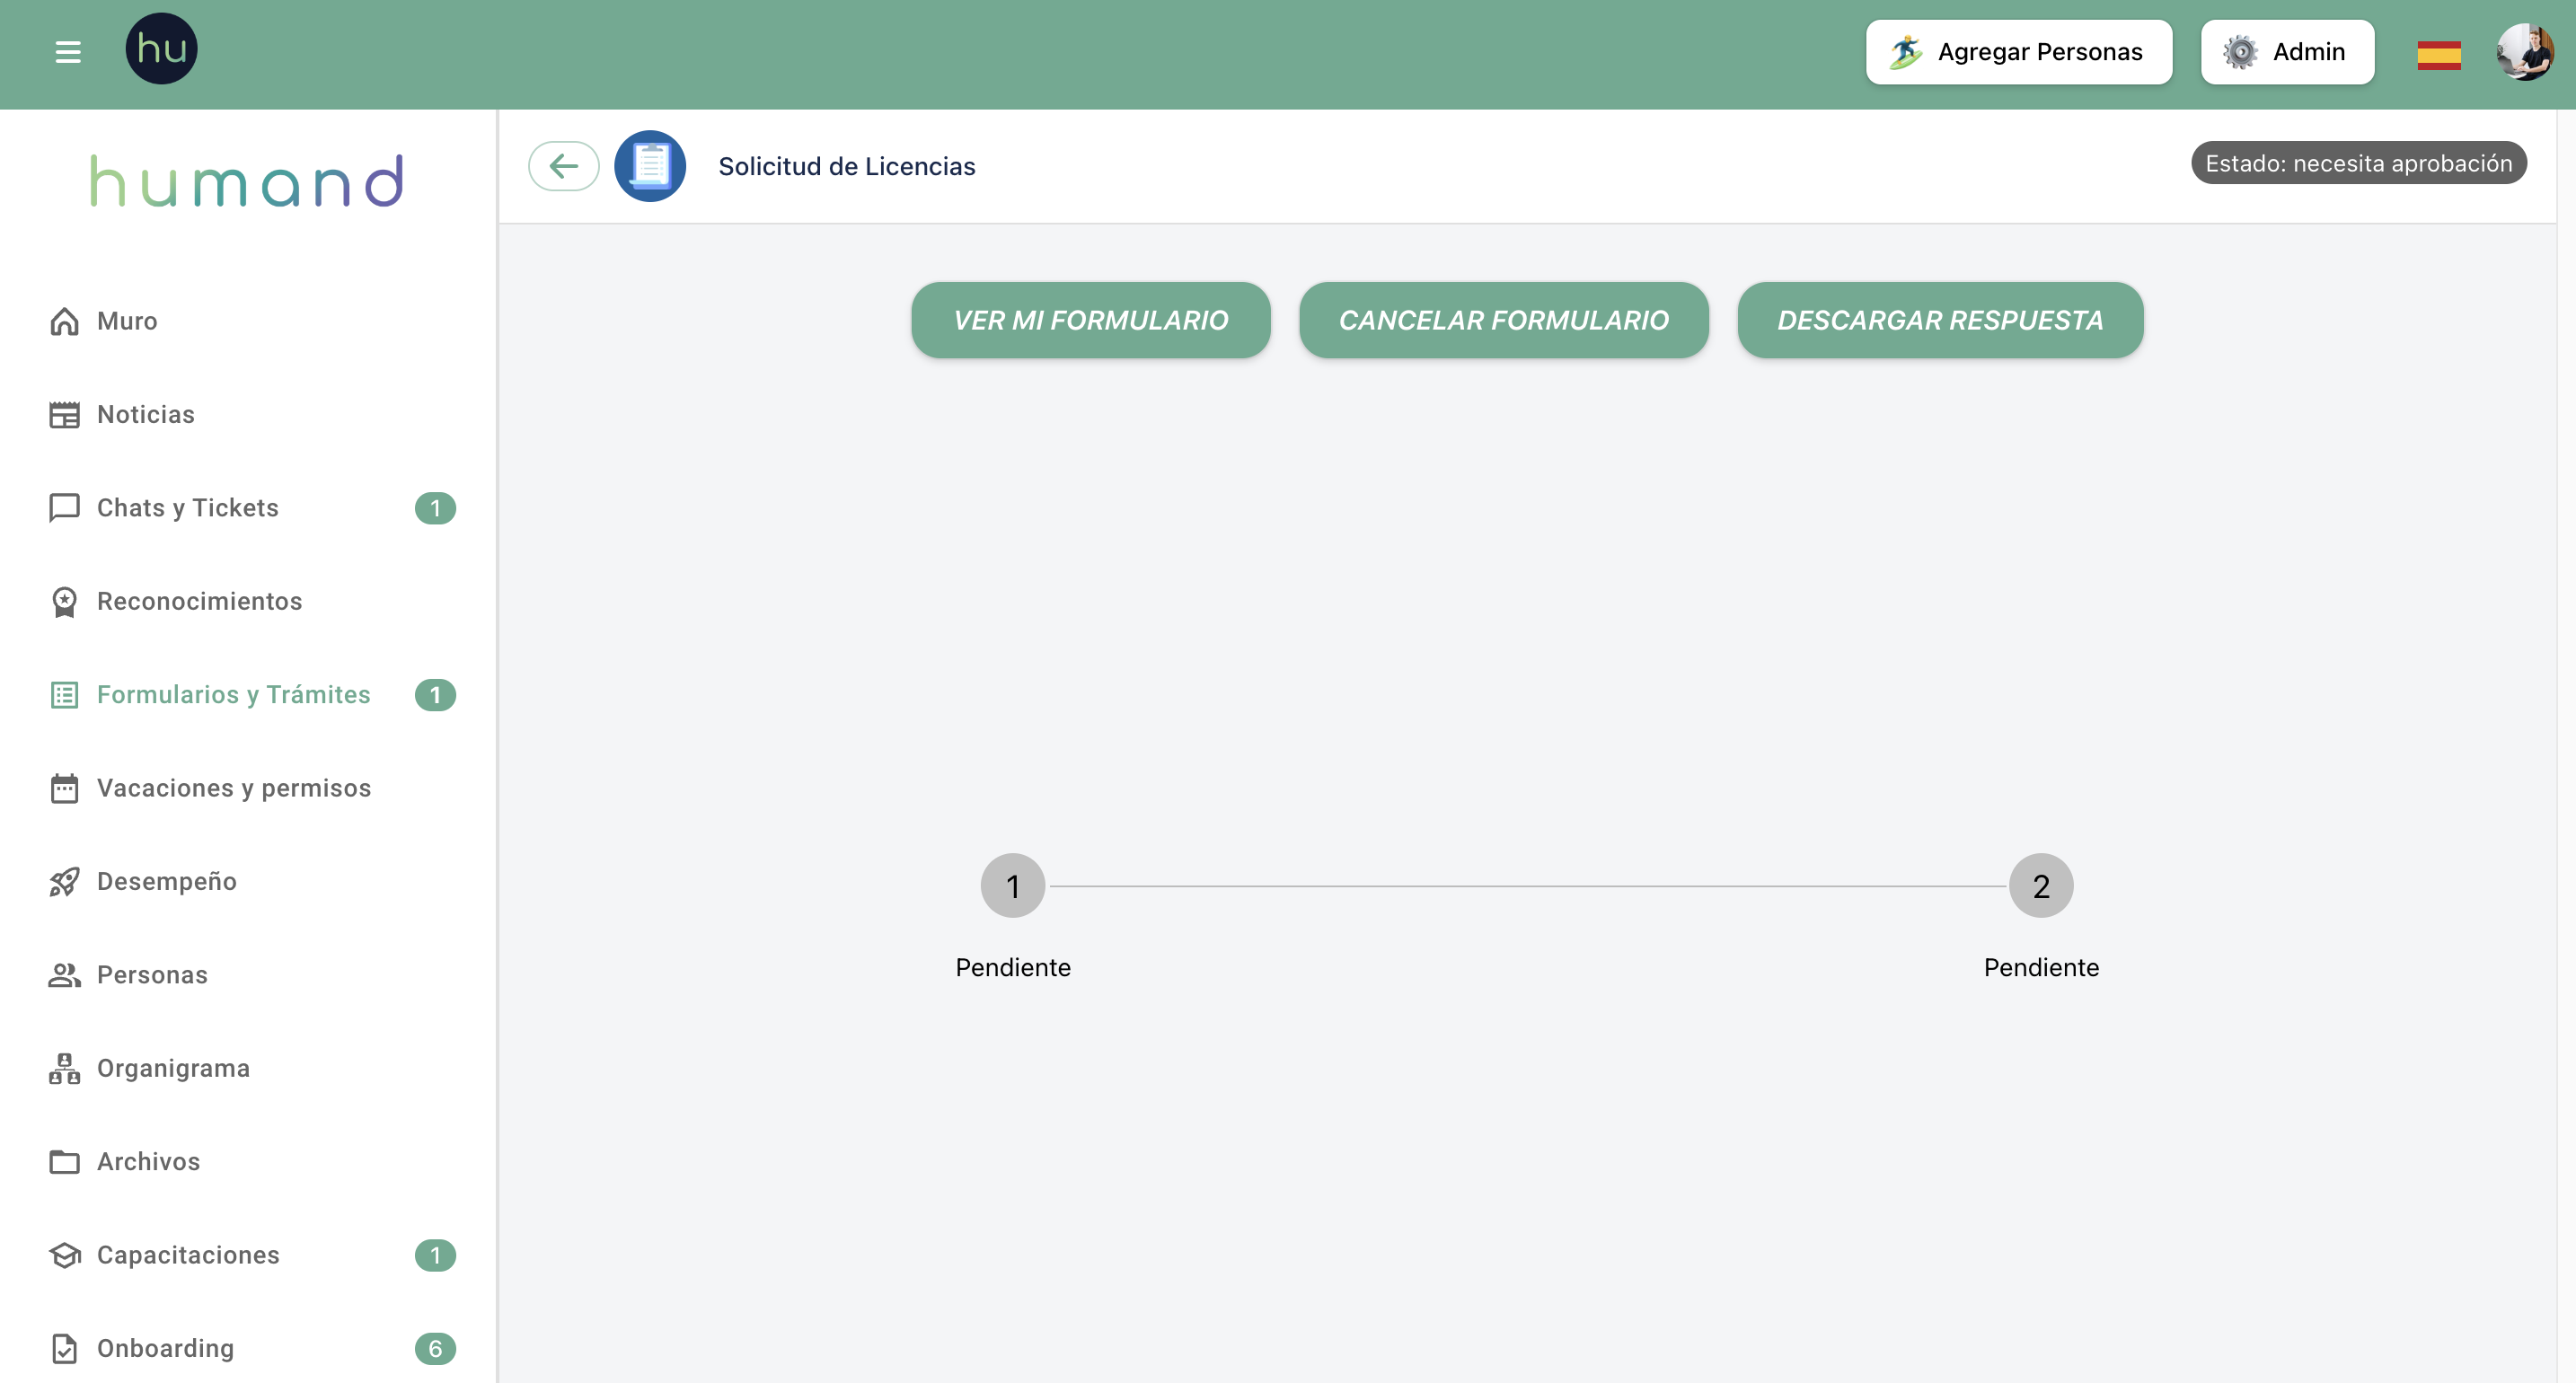Click the Chats y Tickets speech bubble icon
Image resolution: width=2576 pixels, height=1383 pixels.
click(65, 508)
